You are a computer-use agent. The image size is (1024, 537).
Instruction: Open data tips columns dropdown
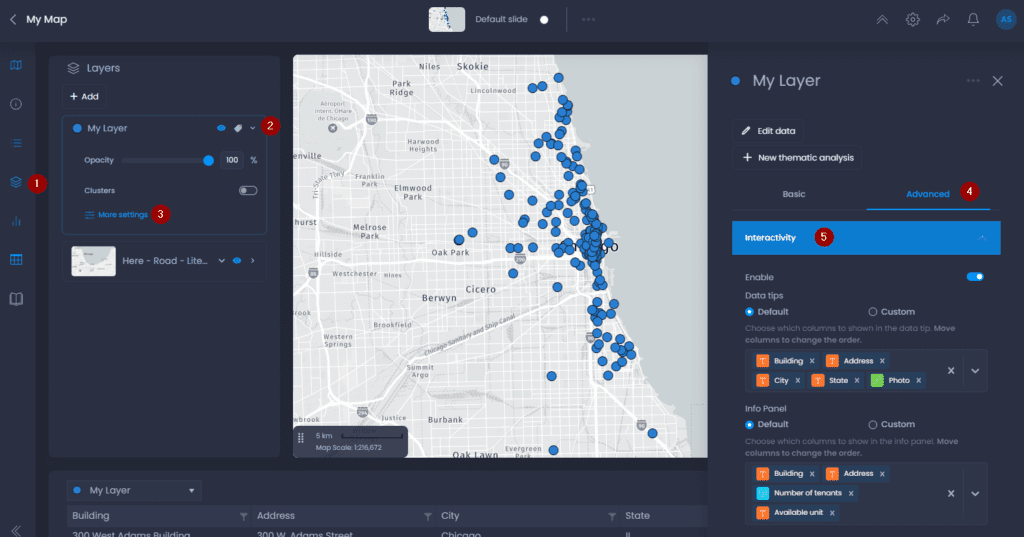pyautogui.click(x=975, y=370)
